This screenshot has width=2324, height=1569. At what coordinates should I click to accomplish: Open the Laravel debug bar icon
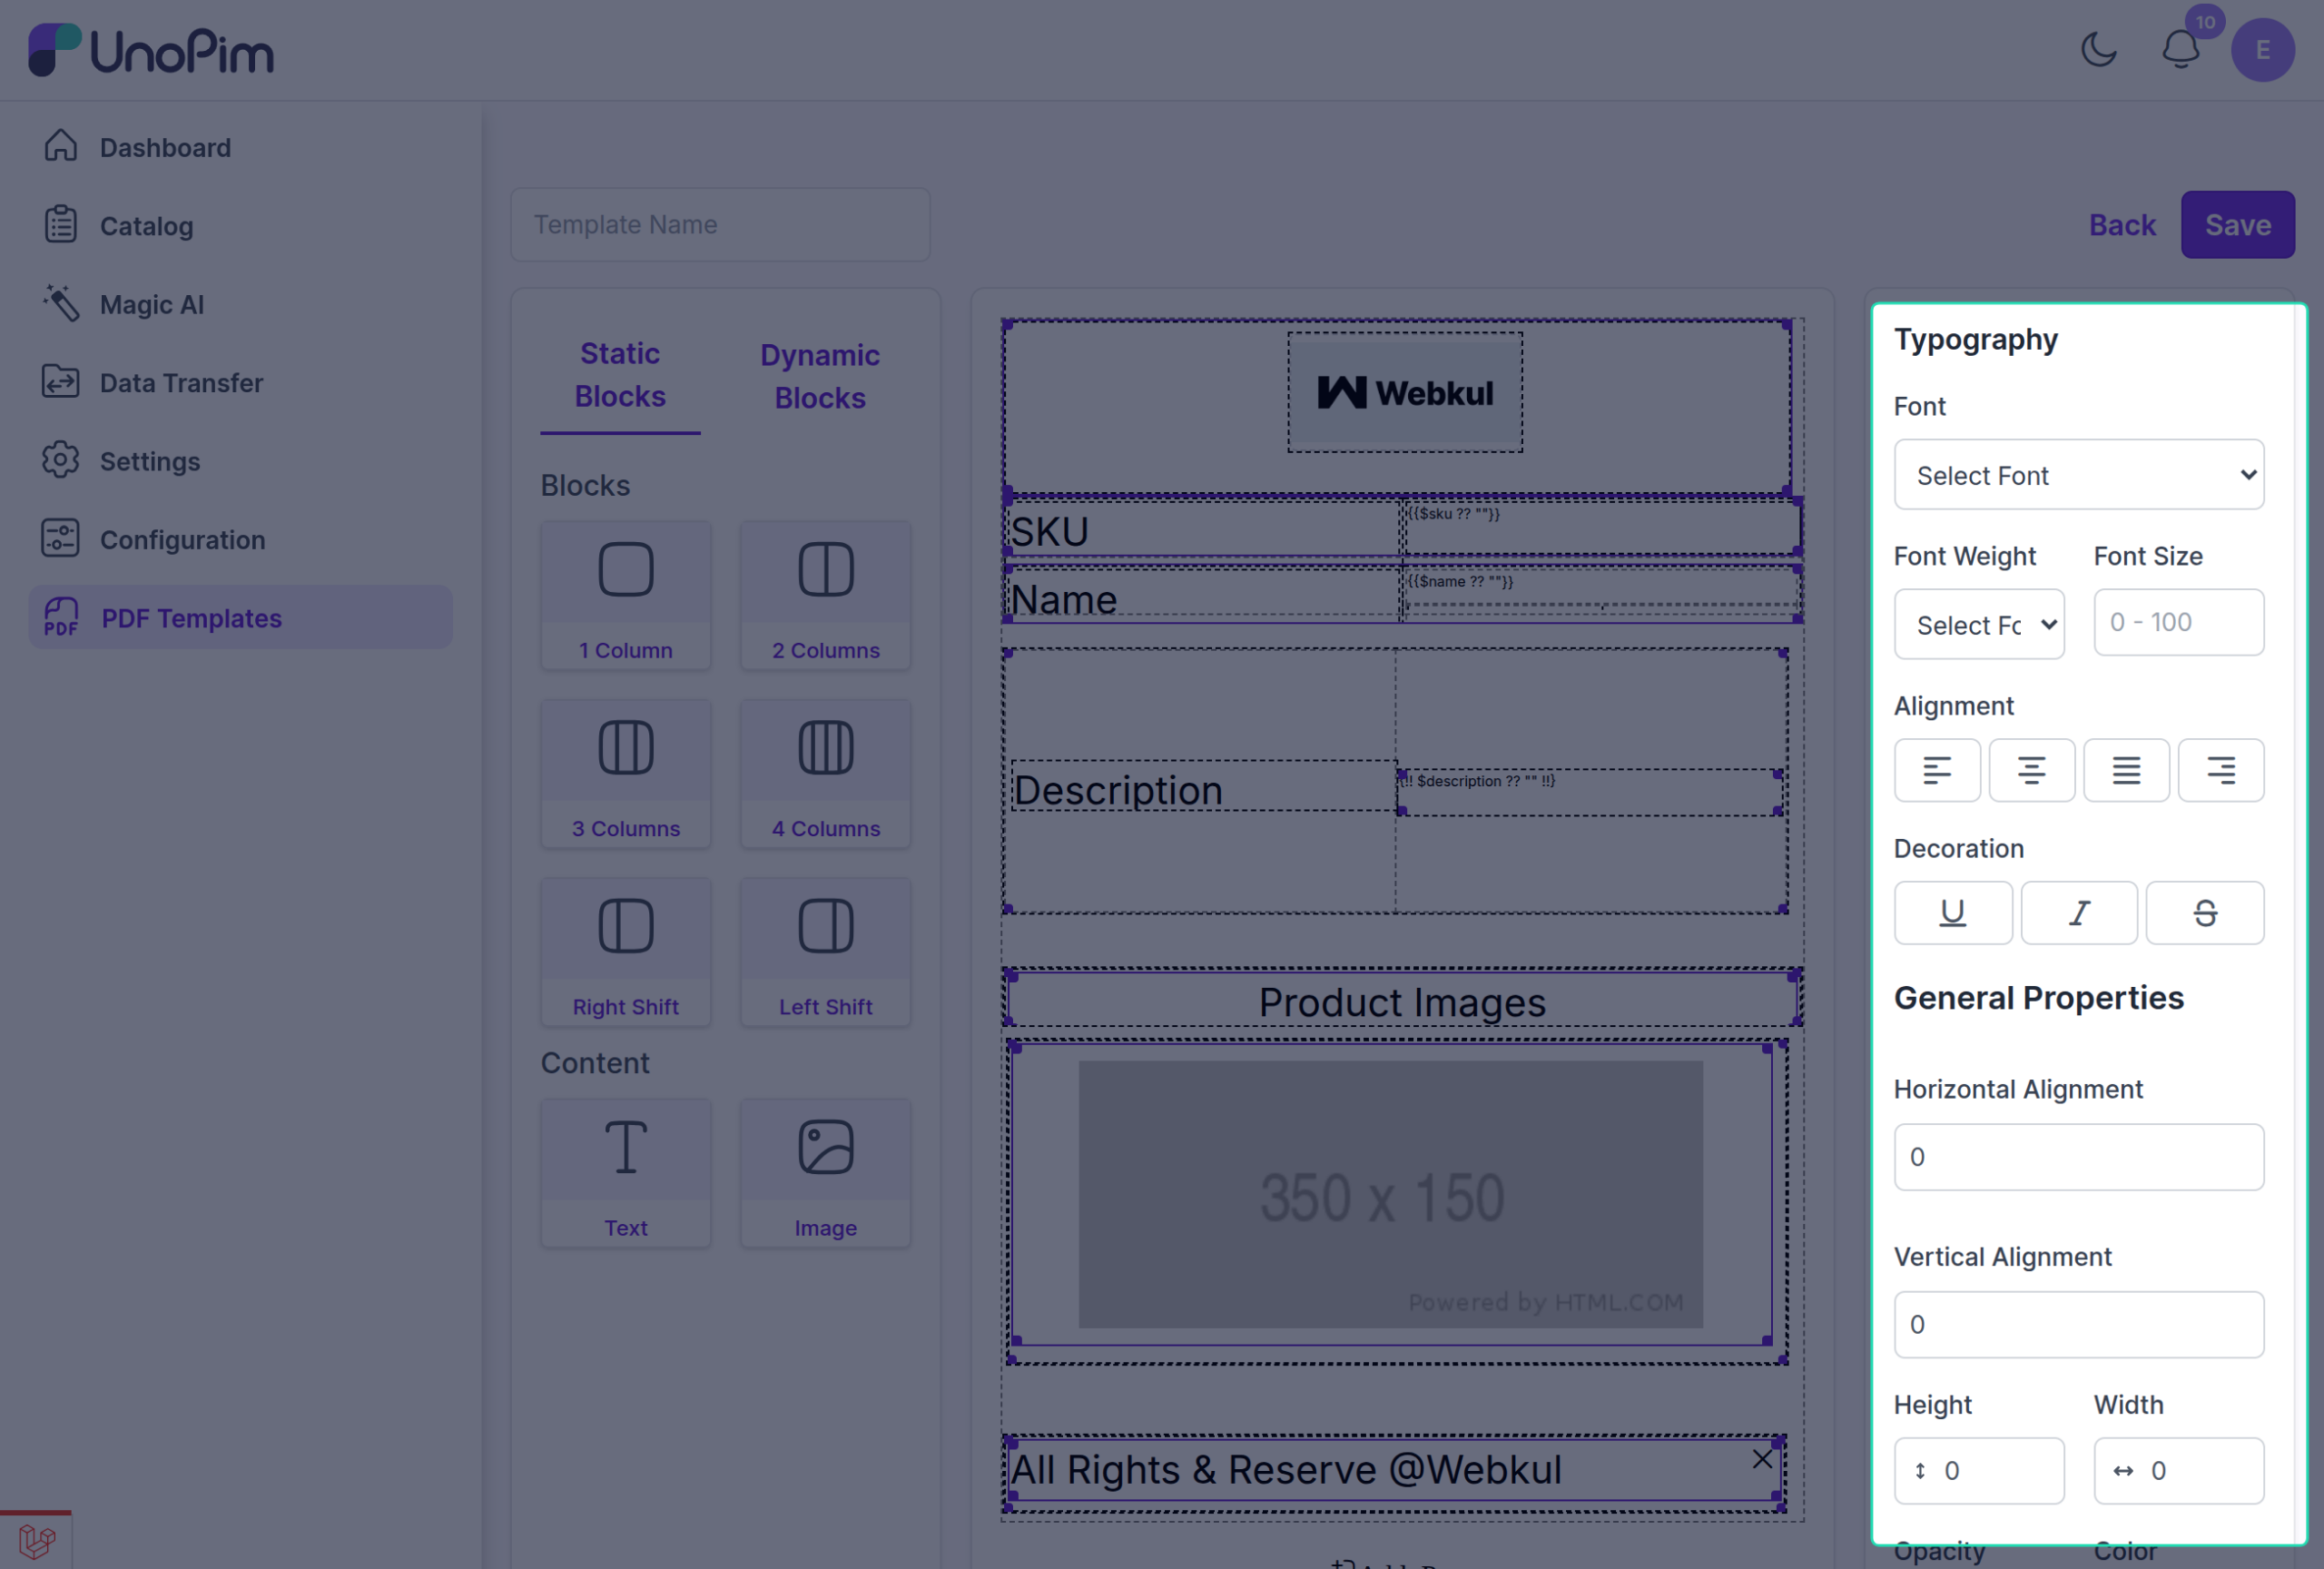[x=36, y=1540]
